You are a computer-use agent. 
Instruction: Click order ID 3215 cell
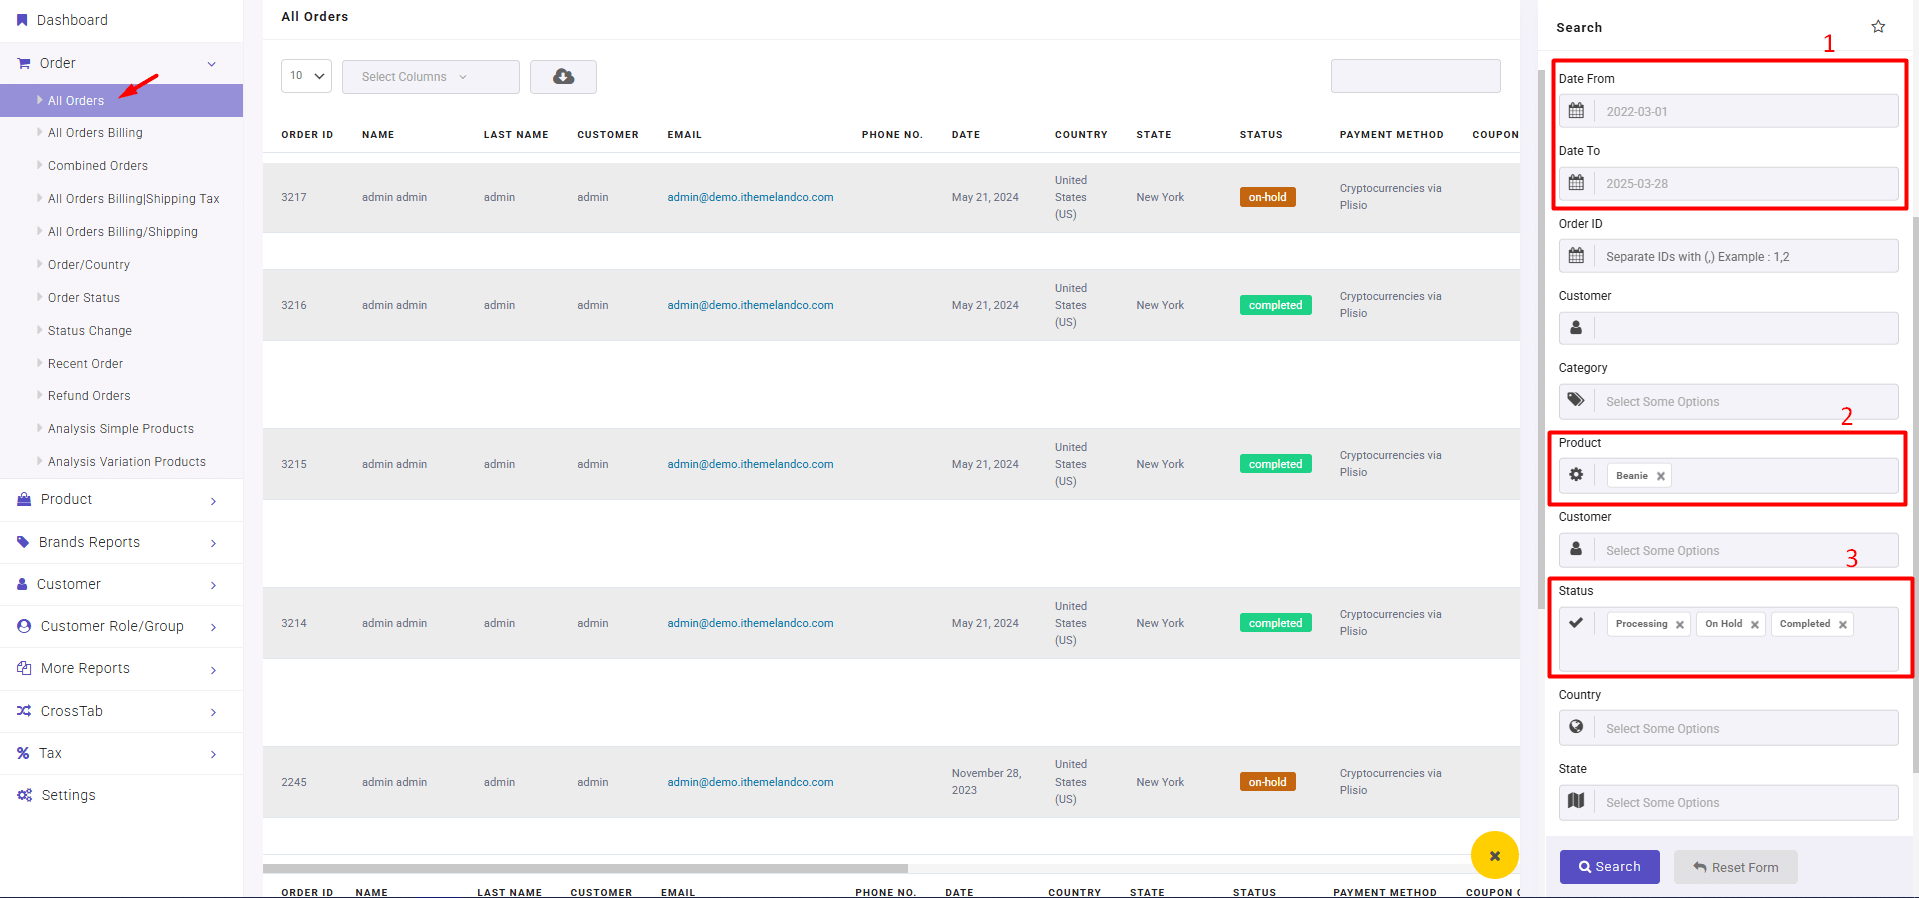coord(294,464)
